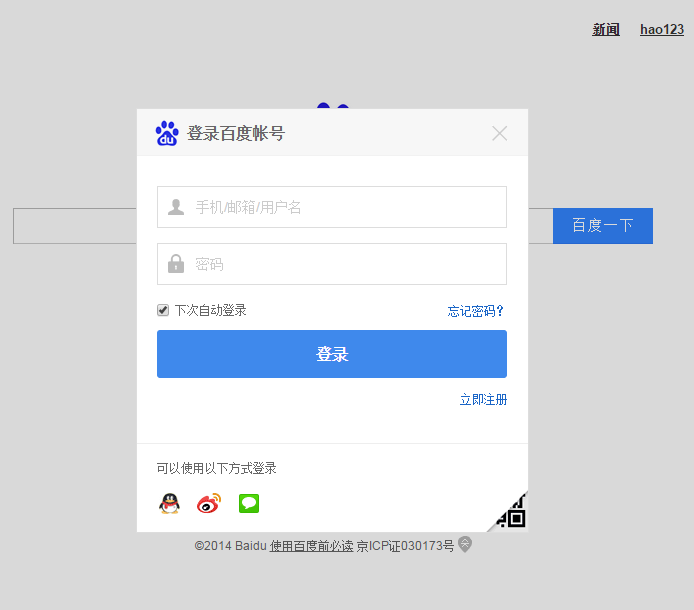Open 立即注册 registration link
694x610 pixels.
click(483, 400)
